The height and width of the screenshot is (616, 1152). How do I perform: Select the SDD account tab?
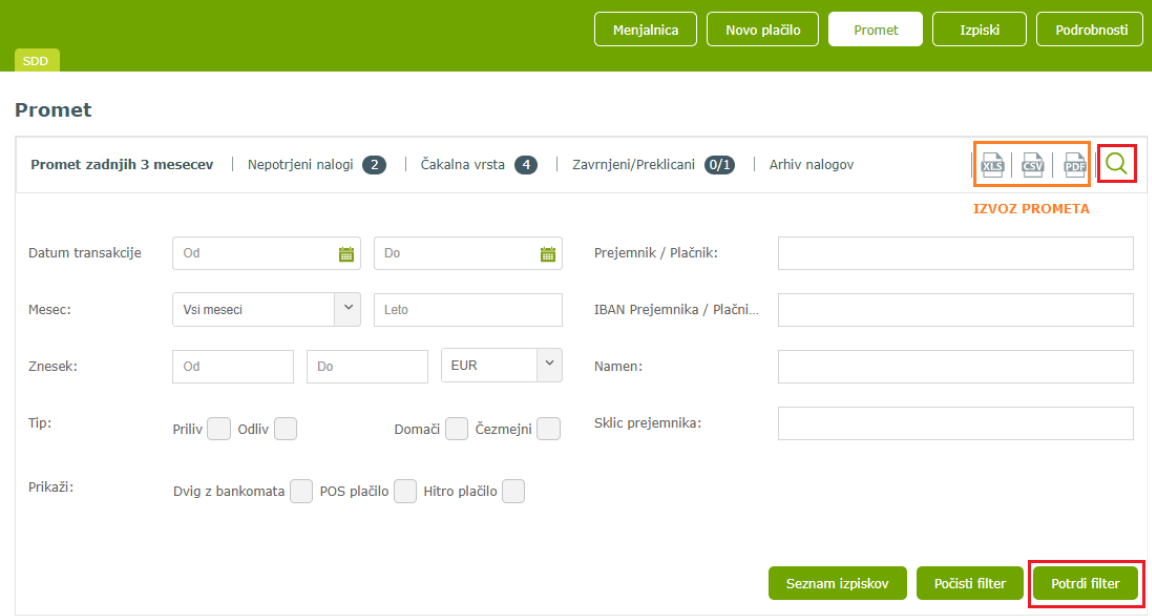[36, 60]
